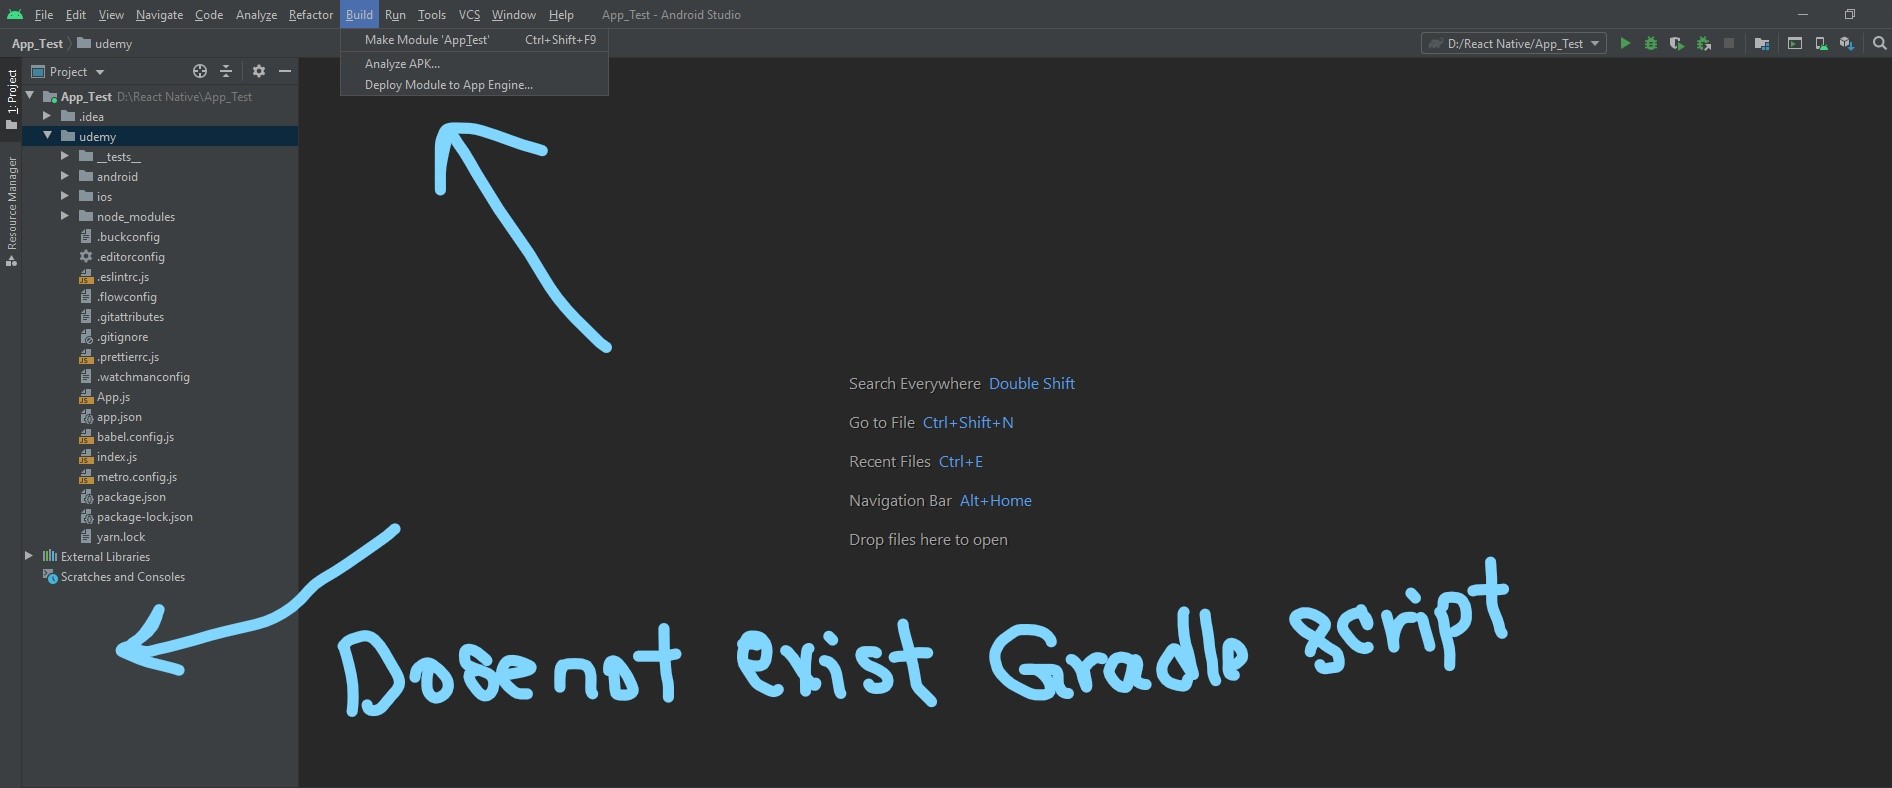Open the Help menu

[x=561, y=14]
